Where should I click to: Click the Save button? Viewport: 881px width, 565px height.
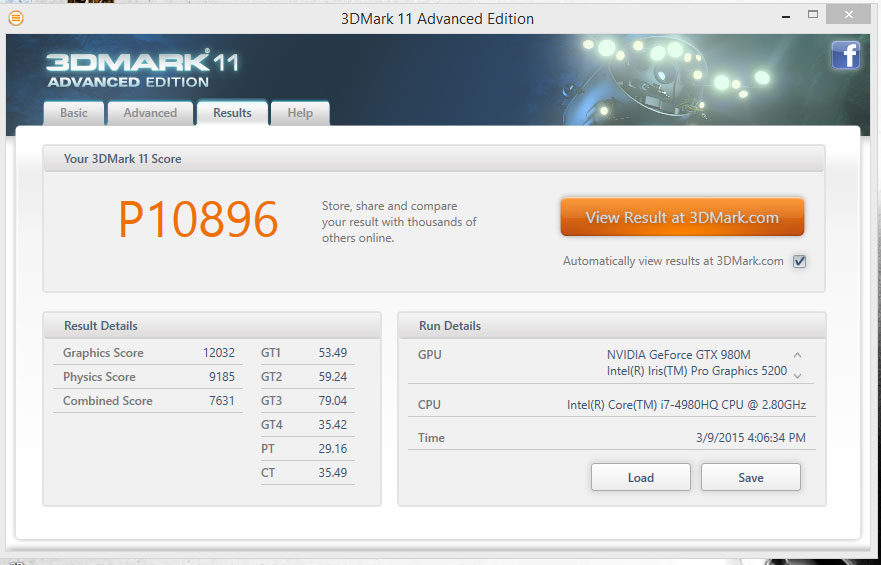coord(751,477)
